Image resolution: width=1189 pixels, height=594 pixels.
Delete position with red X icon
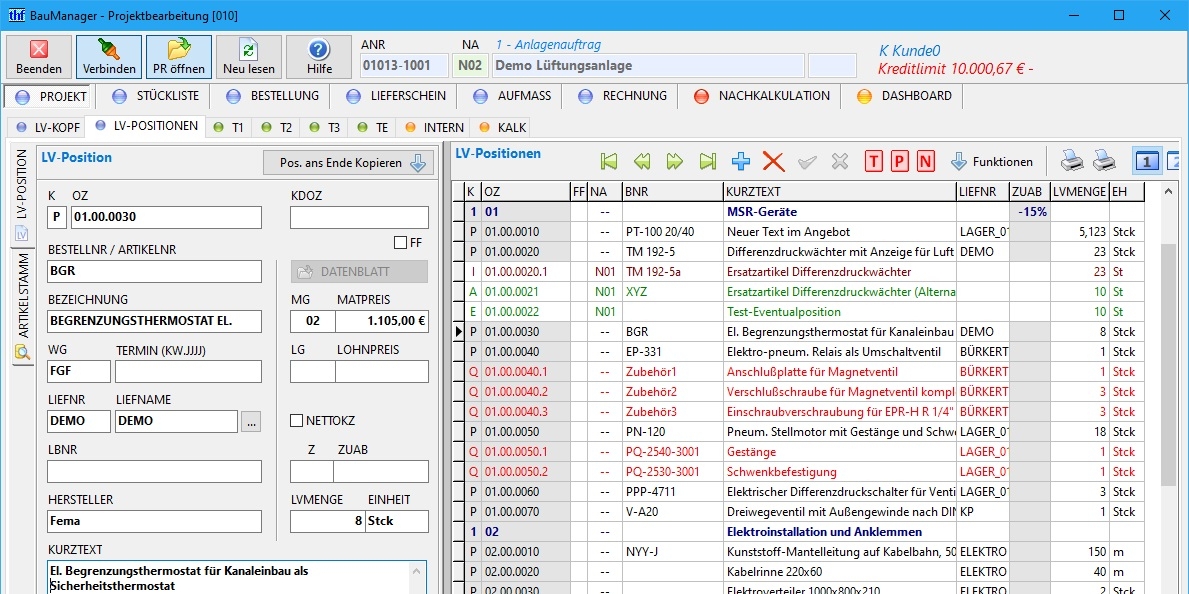773,161
